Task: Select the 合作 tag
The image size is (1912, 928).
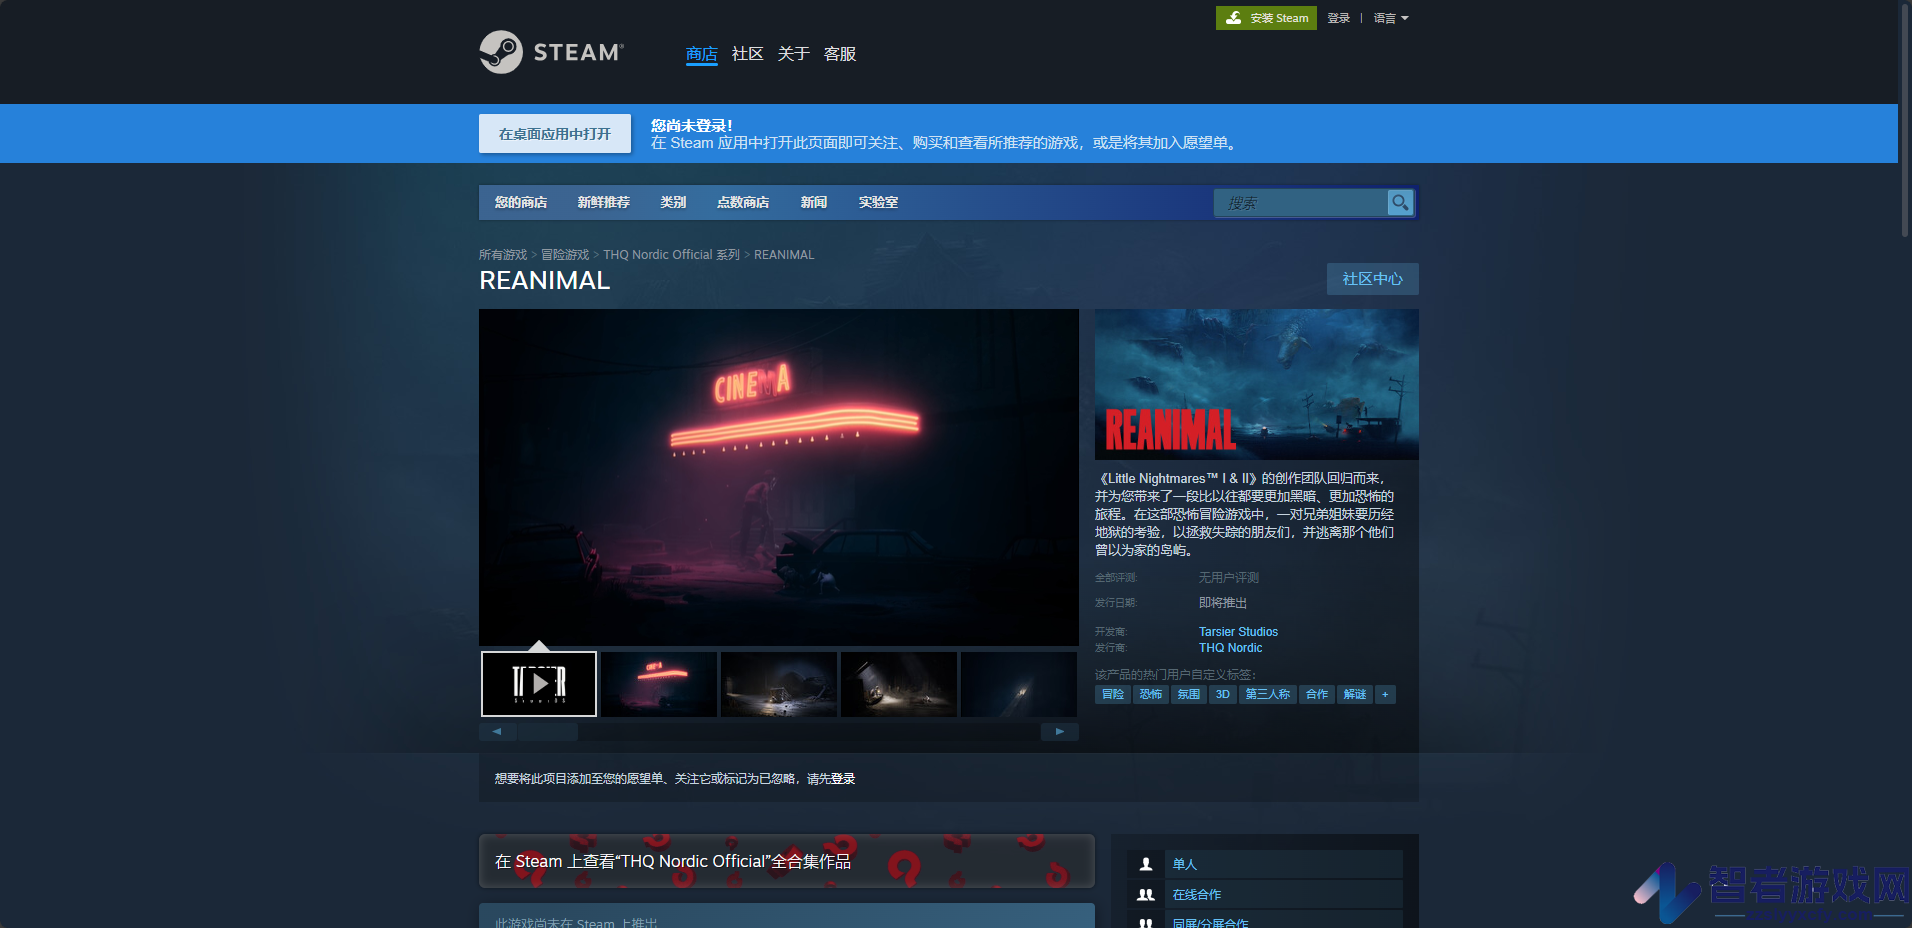Action: pyautogui.click(x=1317, y=694)
